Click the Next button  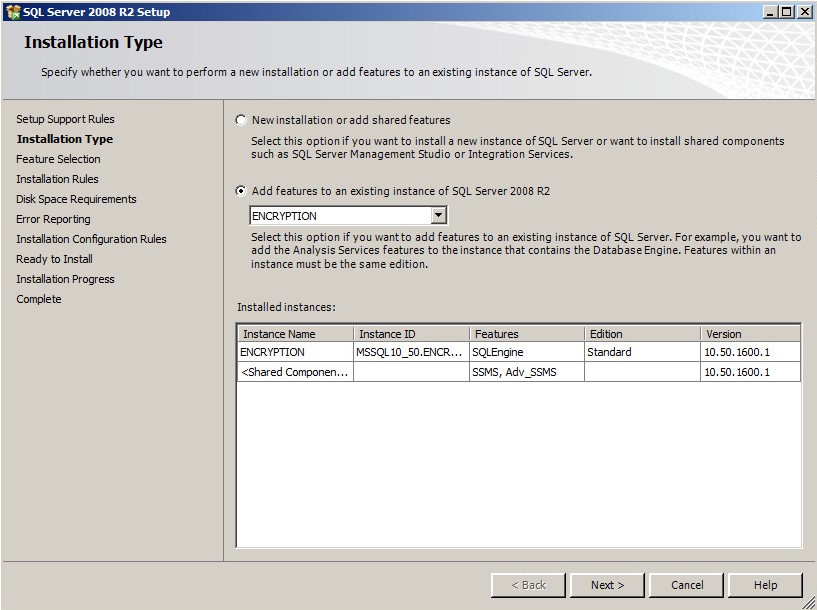coord(607,585)
